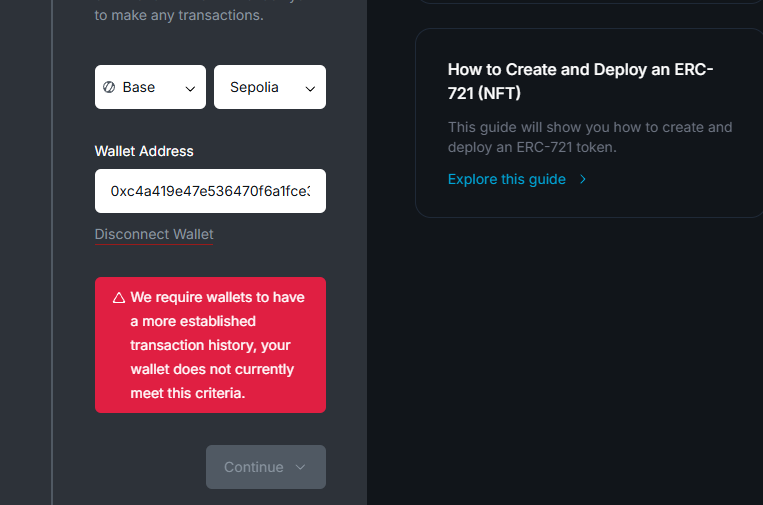Click the Disconnect Wallet link
This screenshot has height=505, width=763.
tap(154, 234)
